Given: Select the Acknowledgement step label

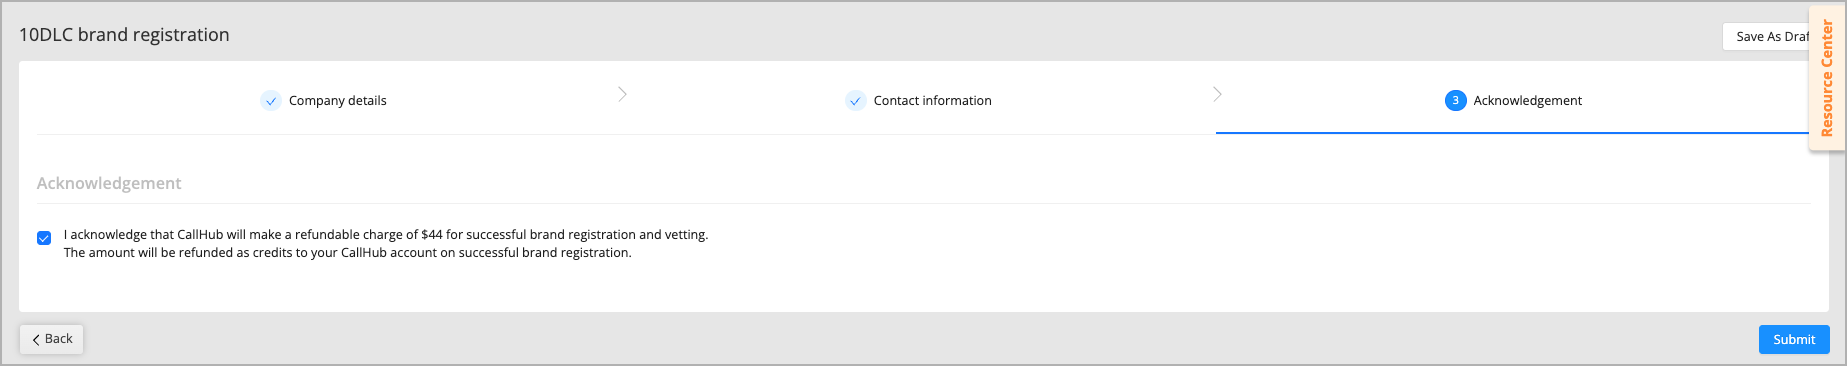Looking at the screenshot, I should point(1528,101).
